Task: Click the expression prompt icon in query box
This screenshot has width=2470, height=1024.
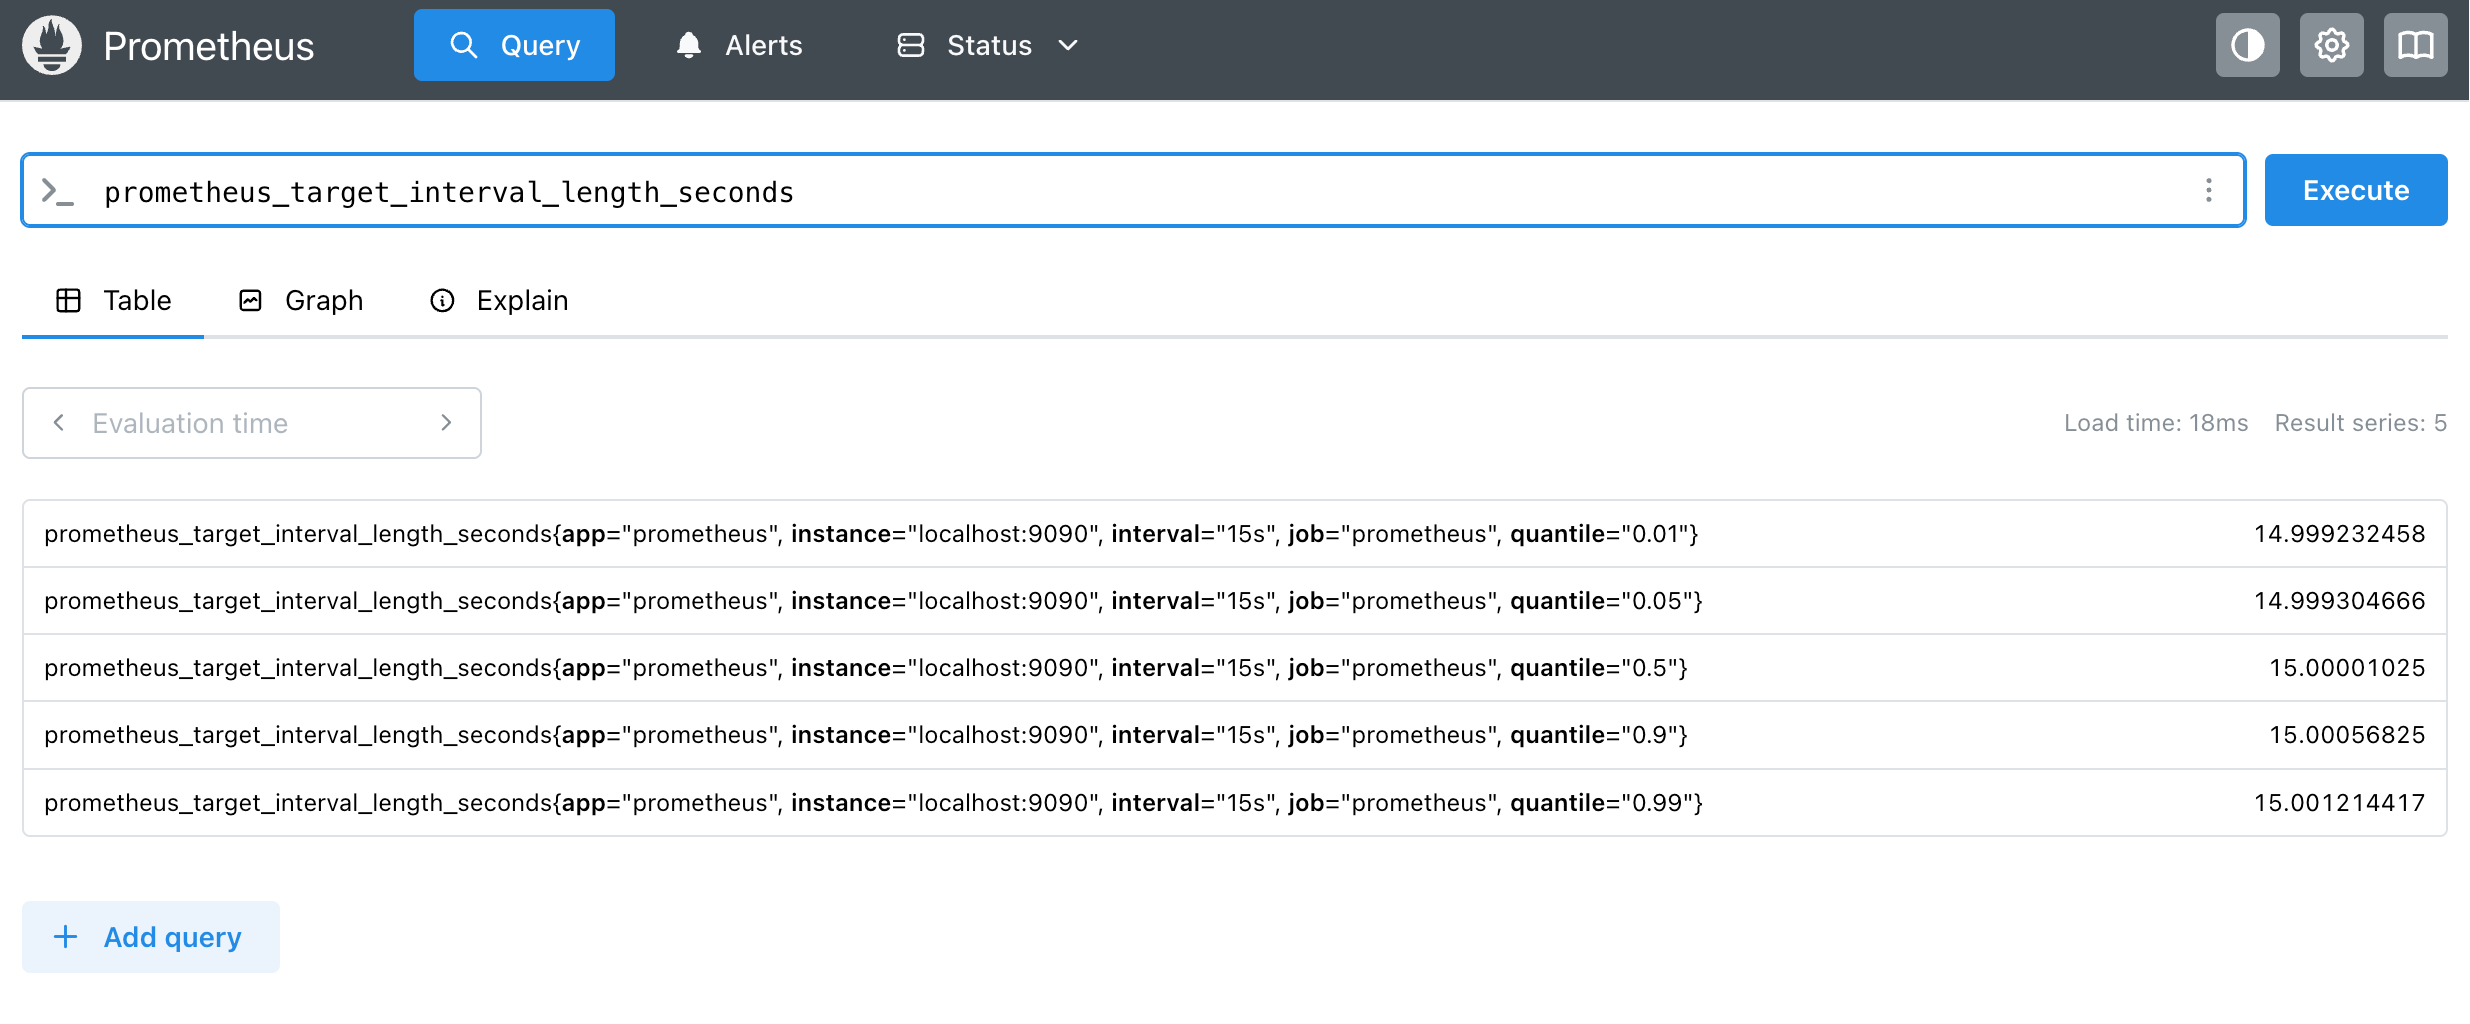Action: [58, 191]
